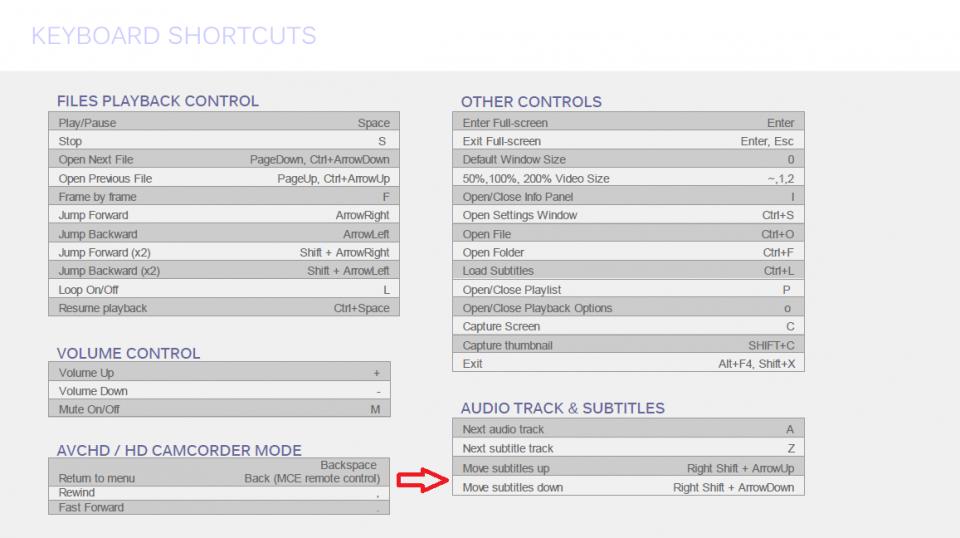Select the Enter Full-screen row
The image size is (960, 538).
(628, 123)
